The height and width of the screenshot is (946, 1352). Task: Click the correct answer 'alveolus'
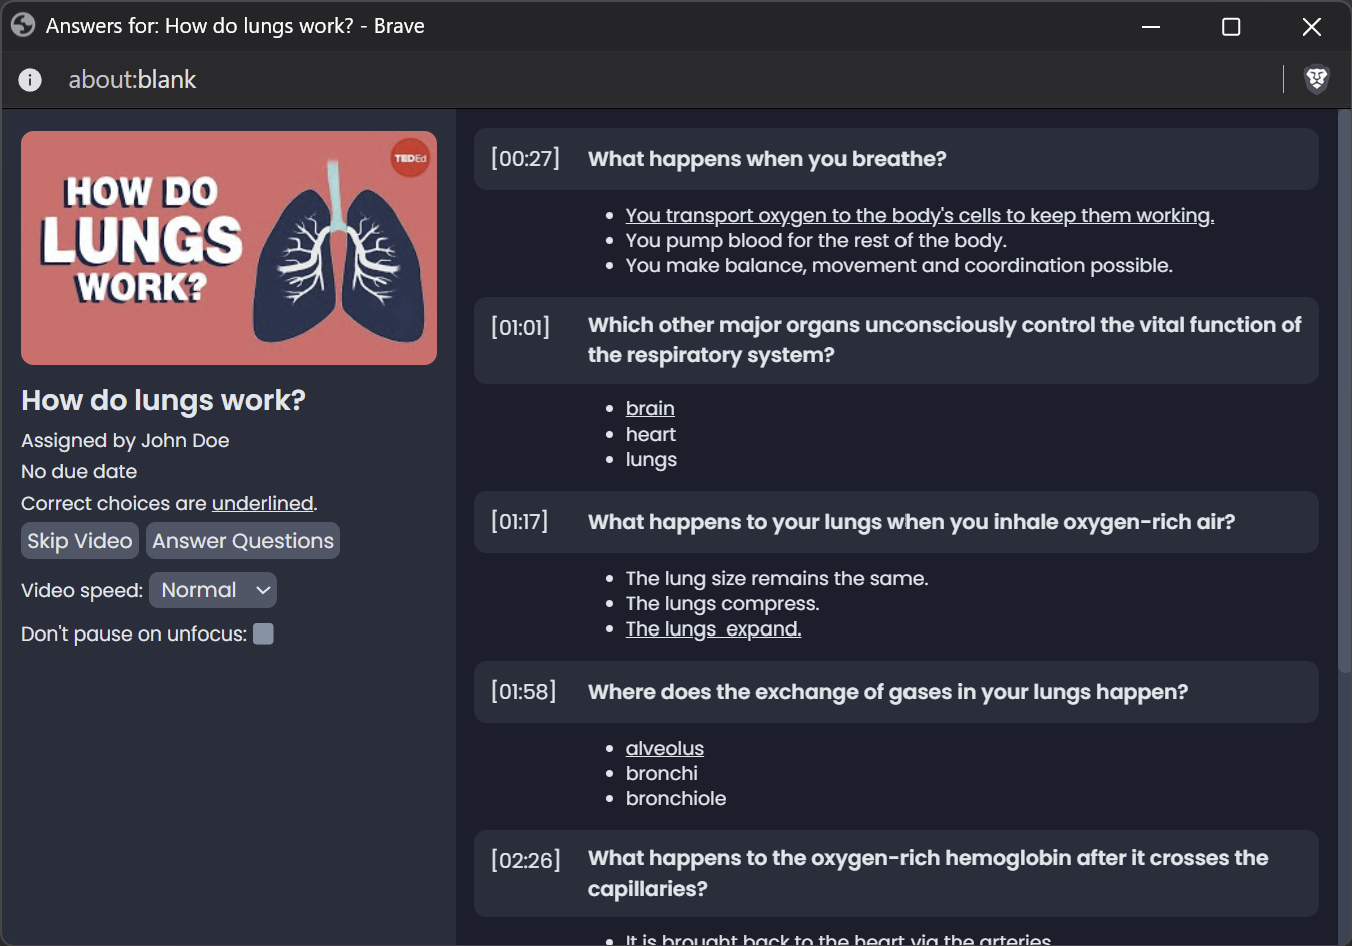pyautogui.click(x=664, y=748)
